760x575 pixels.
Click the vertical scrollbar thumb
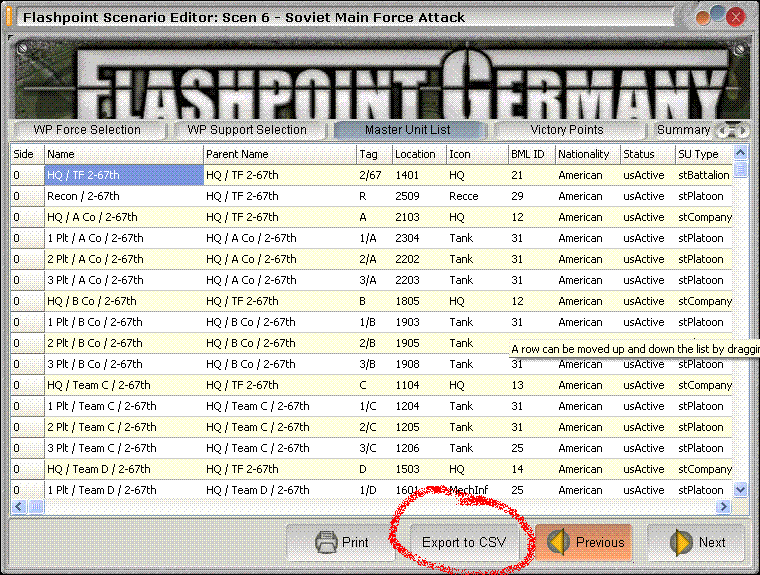click(x=740, y=169)
